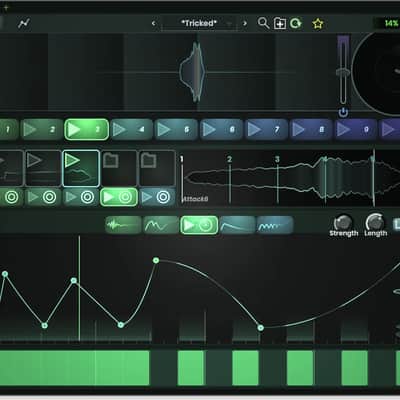Screen dimensions: 400x400
Task: Trigger scene pad 6
Action: 221,129
